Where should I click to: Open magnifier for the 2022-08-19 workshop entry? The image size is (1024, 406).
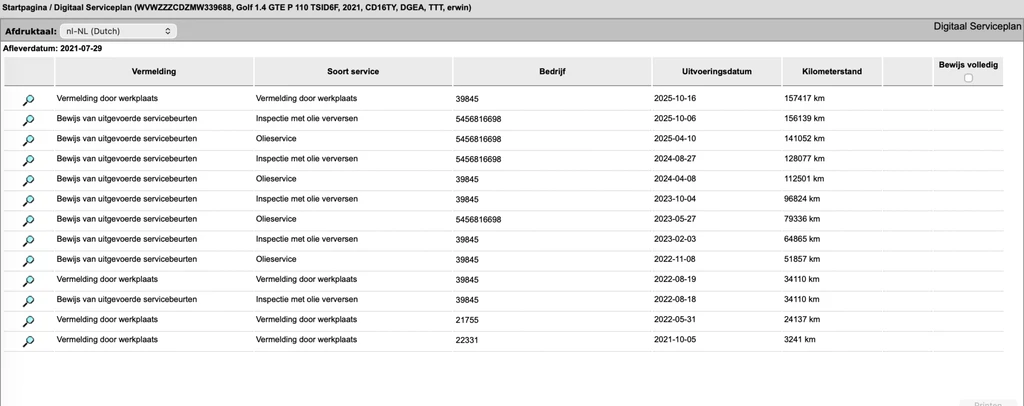pyautogui.click(x=29, y=281)
